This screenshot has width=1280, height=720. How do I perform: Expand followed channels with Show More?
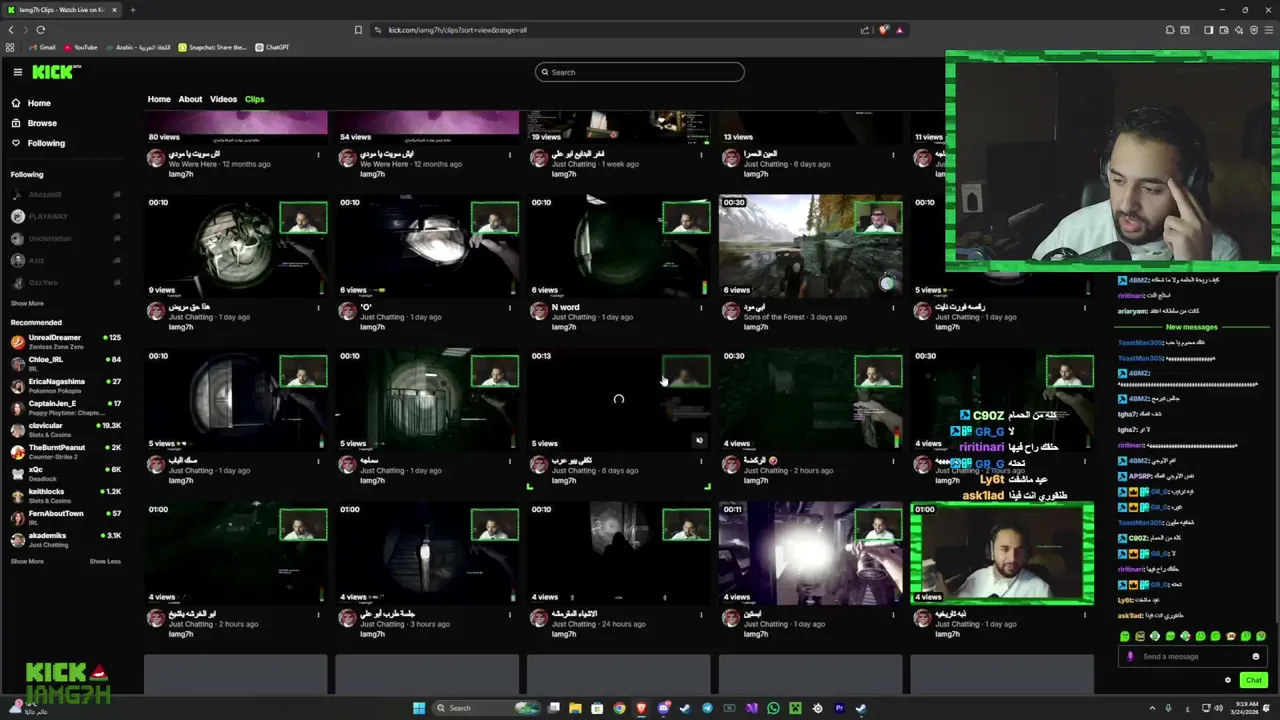27,303
